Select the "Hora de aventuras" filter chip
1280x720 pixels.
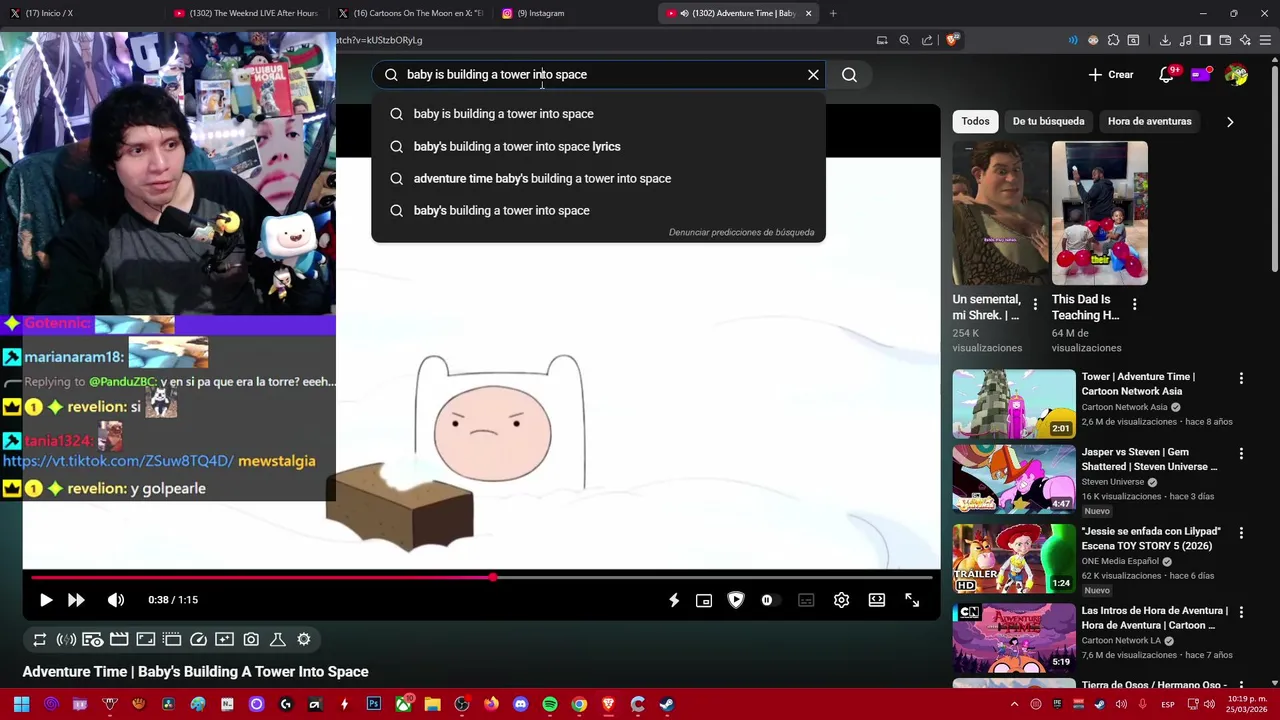1149,121
